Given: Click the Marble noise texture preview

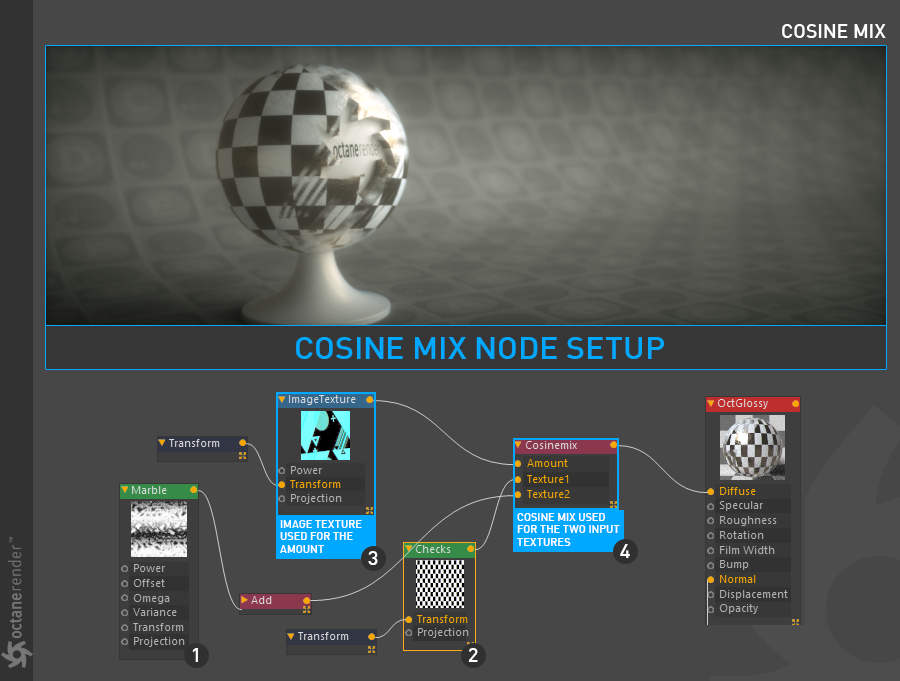Looking at the screenshot, I should point(159,529).
